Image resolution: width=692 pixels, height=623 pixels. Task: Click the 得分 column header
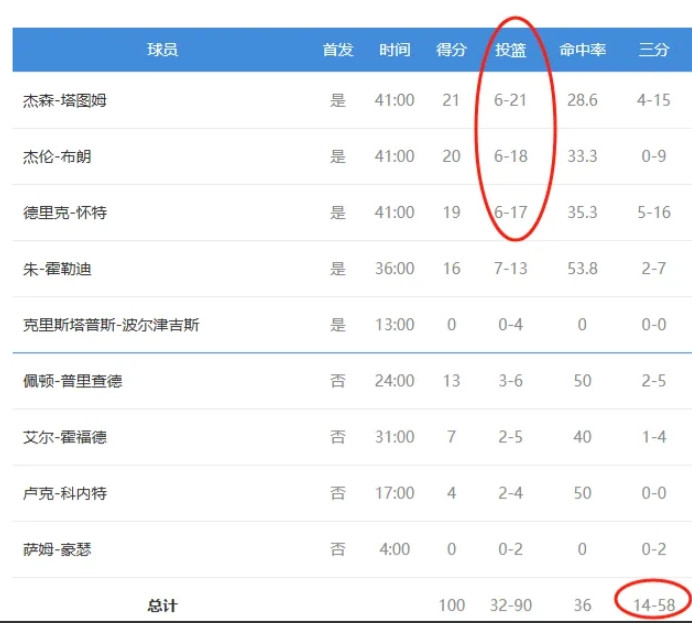(x=451, y=49)
